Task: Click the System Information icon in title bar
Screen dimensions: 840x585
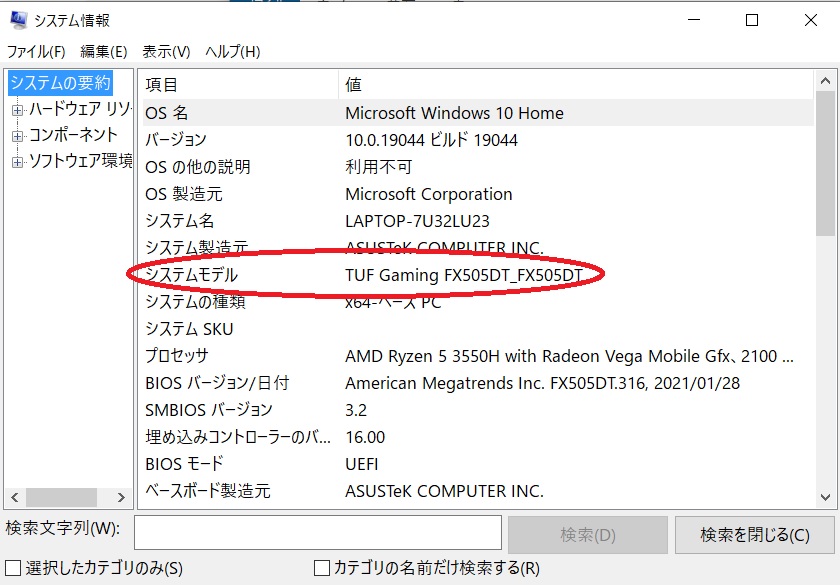Action: (x=18, y=19)
